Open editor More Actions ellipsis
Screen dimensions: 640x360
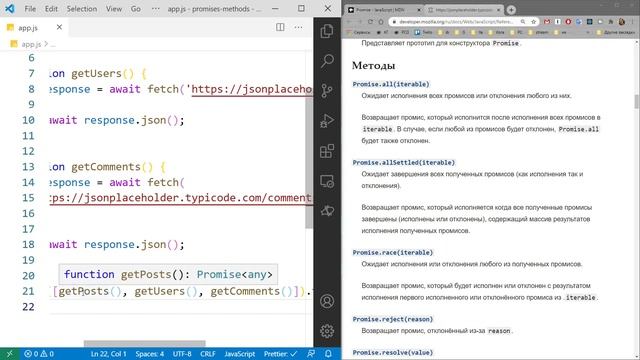298,27
